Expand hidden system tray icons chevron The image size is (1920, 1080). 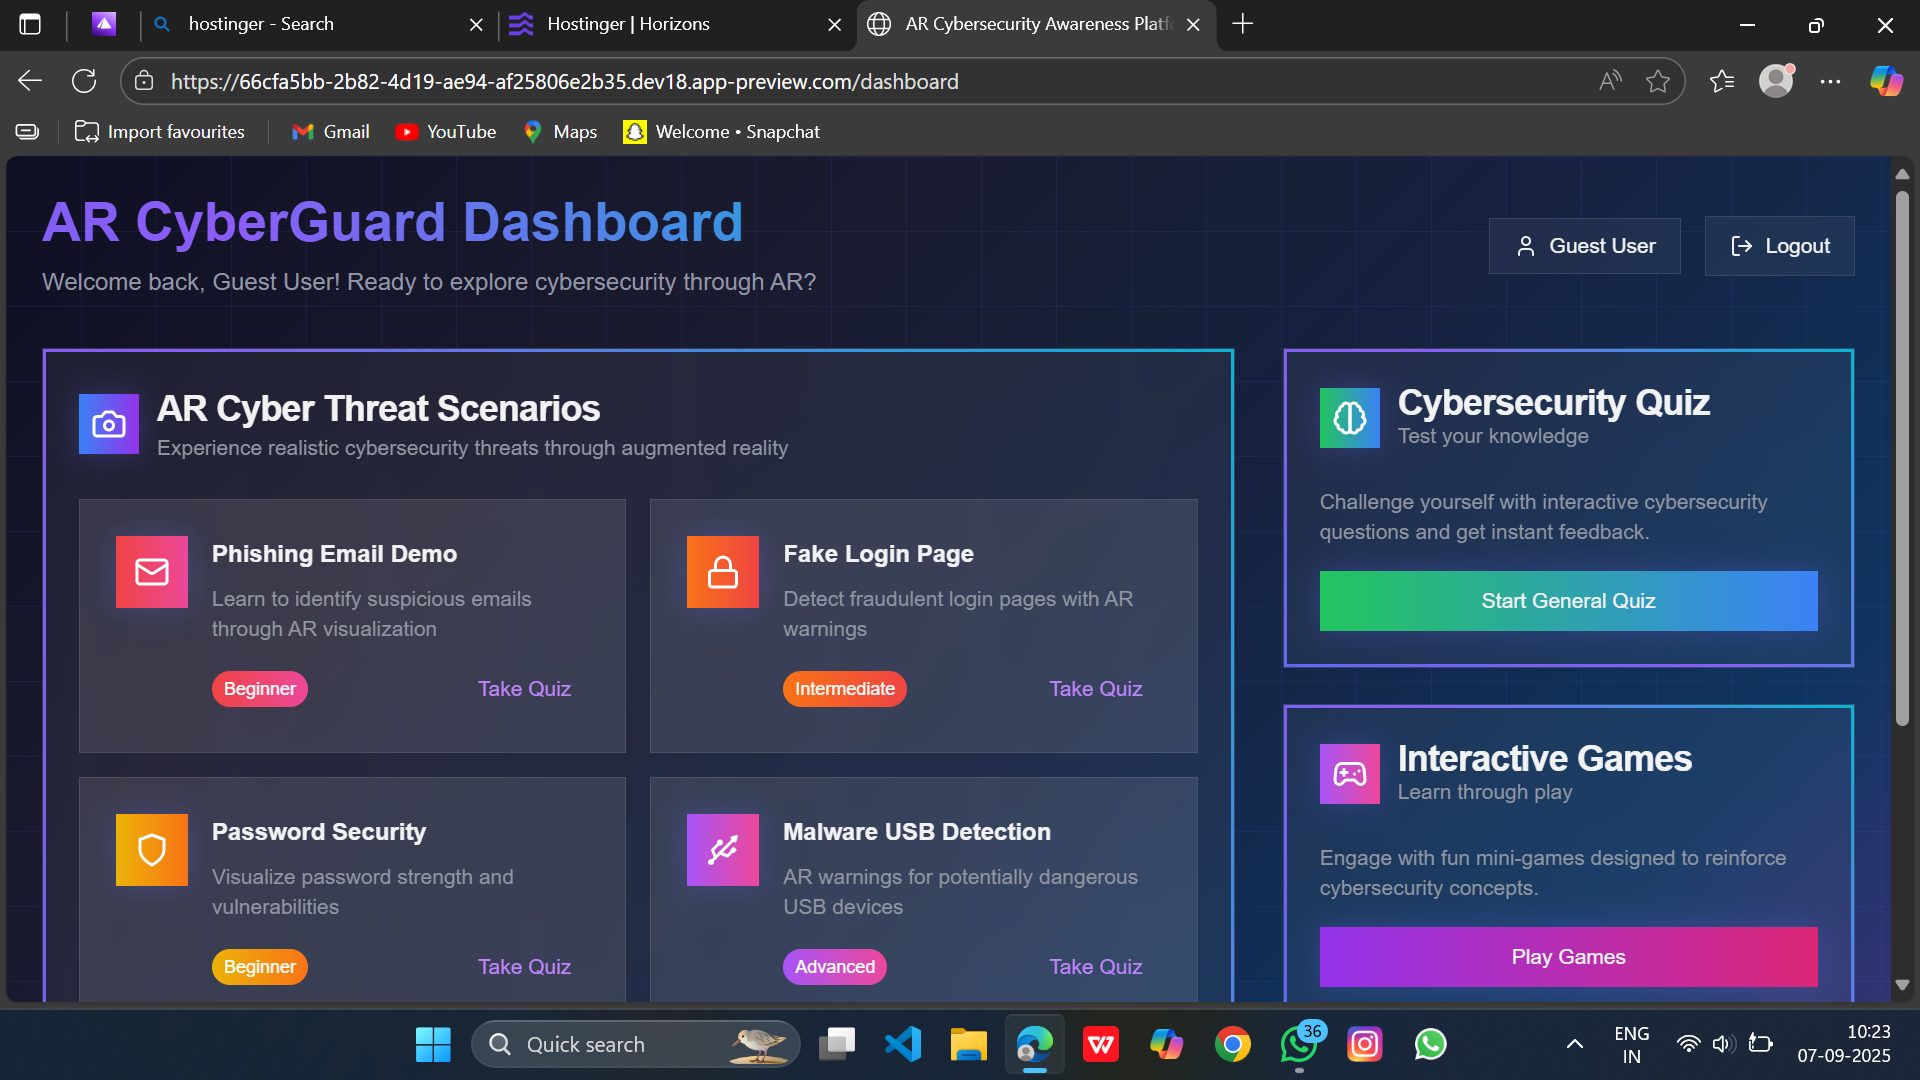pyautogui.click(x=1574, y=1045)
